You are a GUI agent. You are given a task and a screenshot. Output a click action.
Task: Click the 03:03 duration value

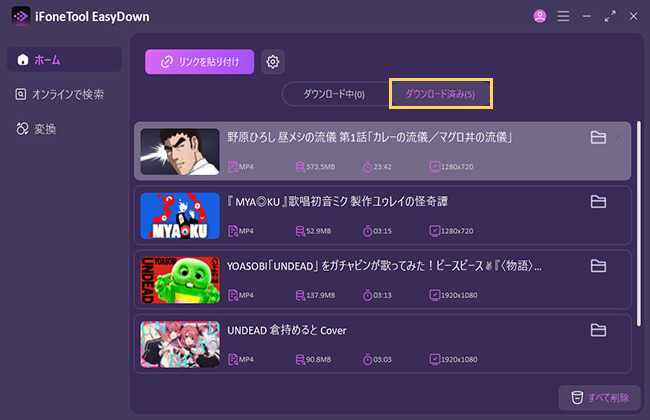coord(382,359)
